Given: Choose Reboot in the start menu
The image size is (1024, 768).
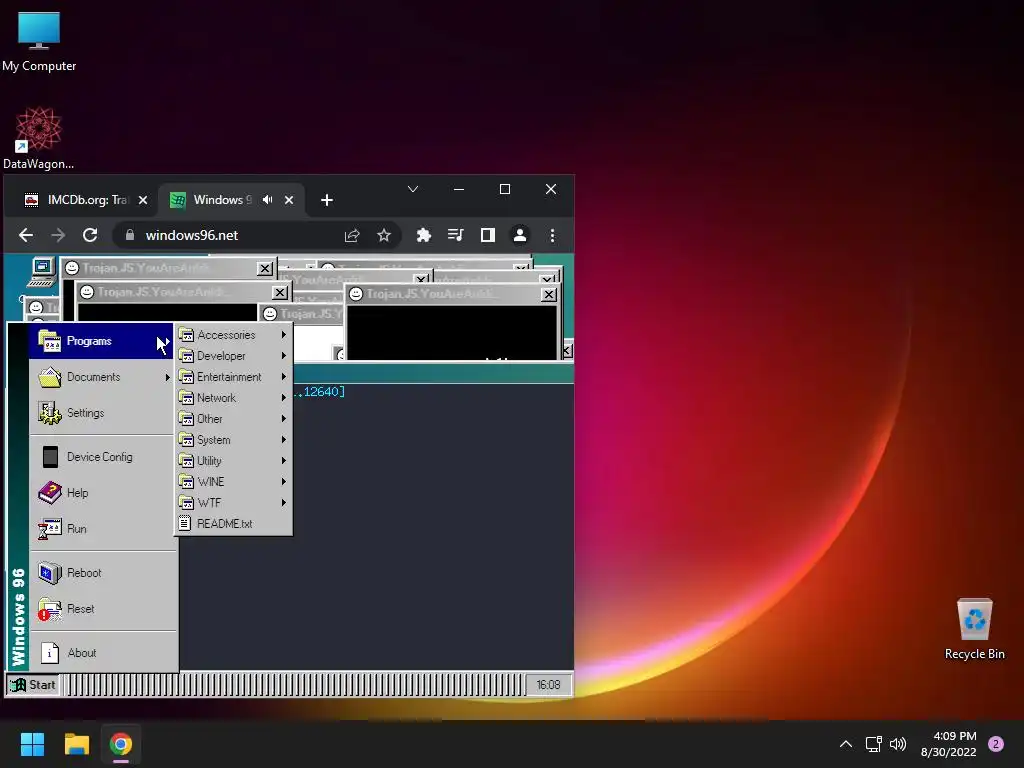Looking at the screenshot, I should (x=101, y=573).
